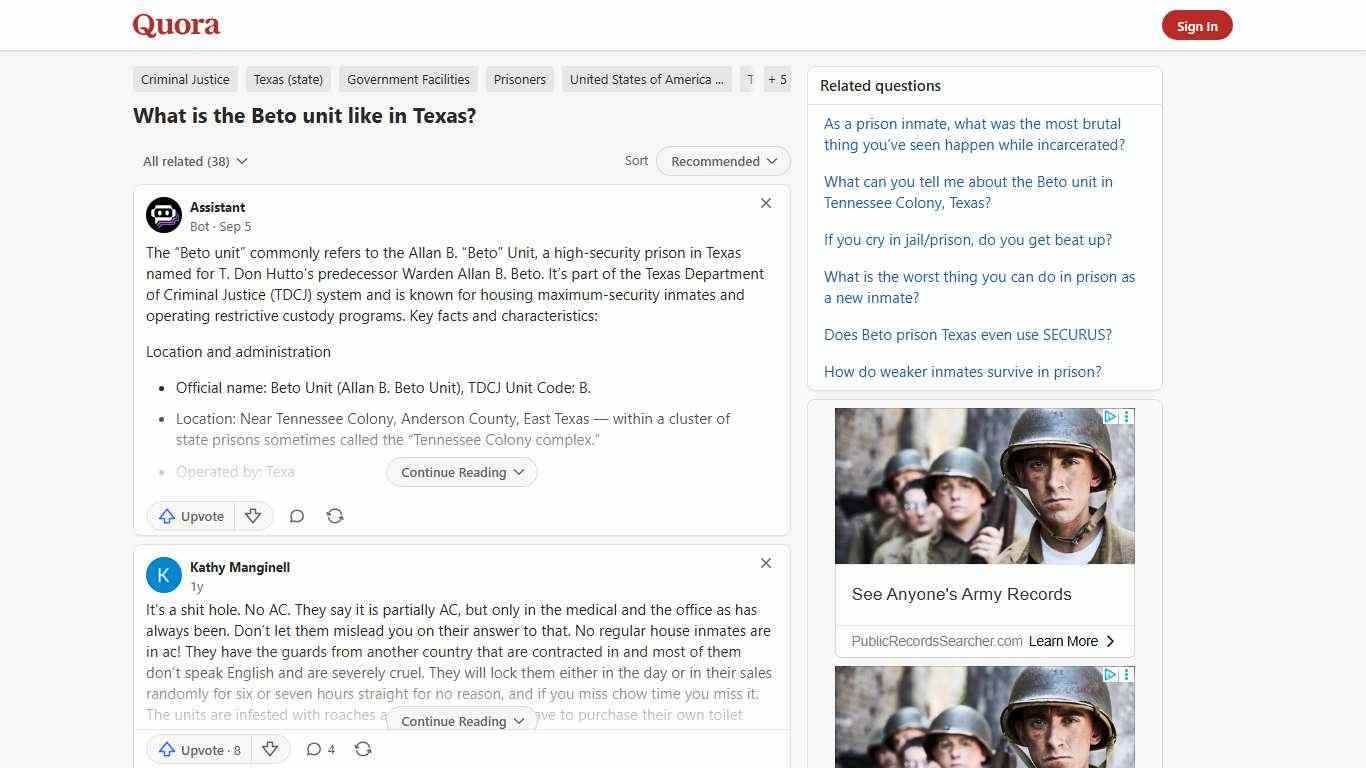Repost Kathy Manginell's answer

click(x=363, y=748)
